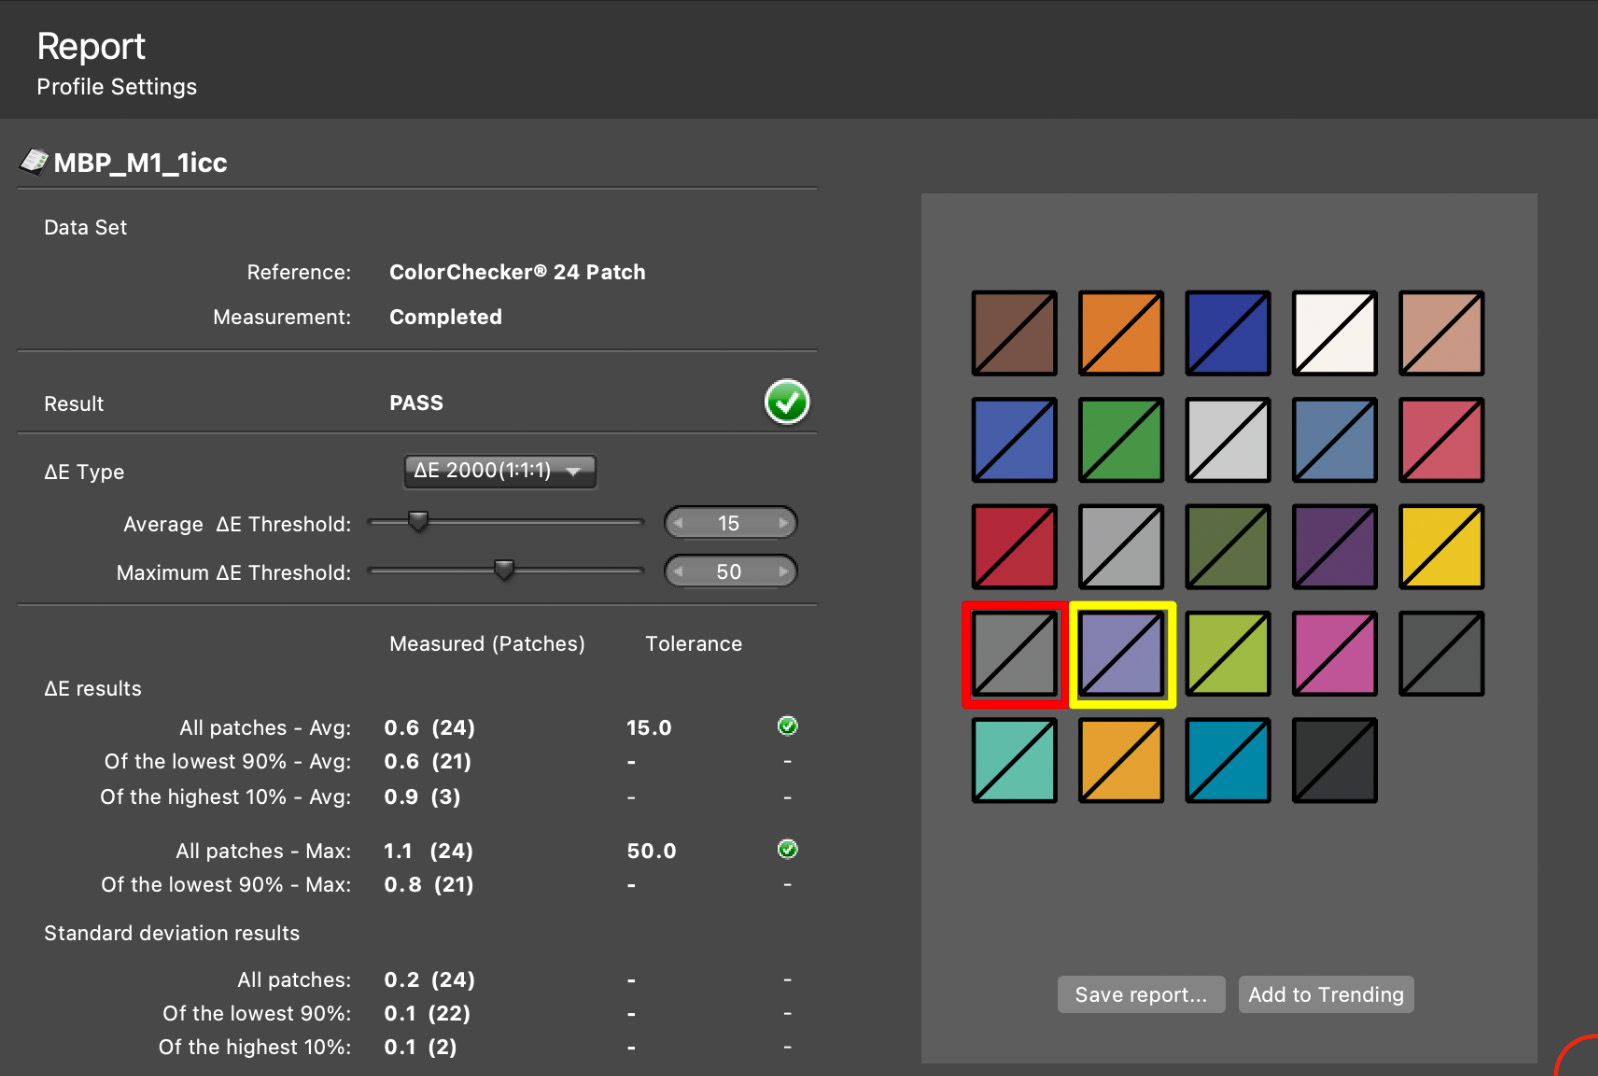Select the turquoise color patch
The height and width of the screenshot is (1076, 1598).
tap(1014, 761)
